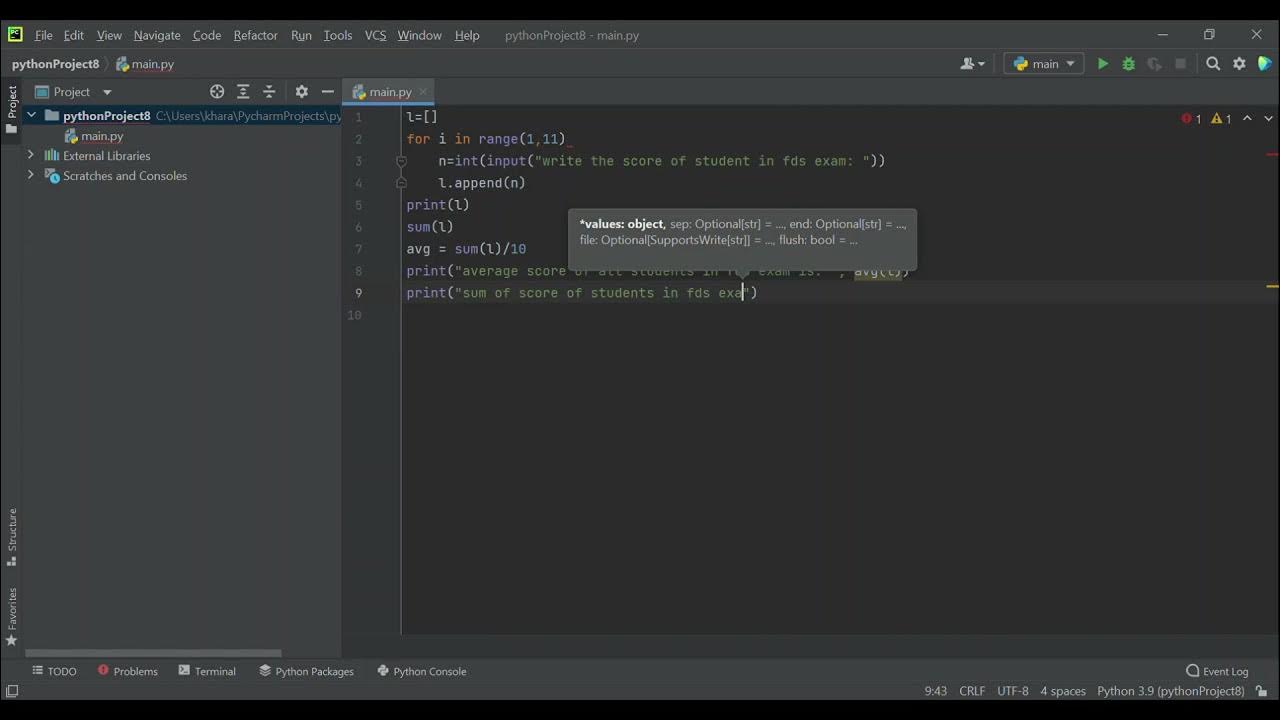Viewport: 1280px width, 720px height.
Task: Toggle fold marker on line 4
Action: (x=401, y=183)
